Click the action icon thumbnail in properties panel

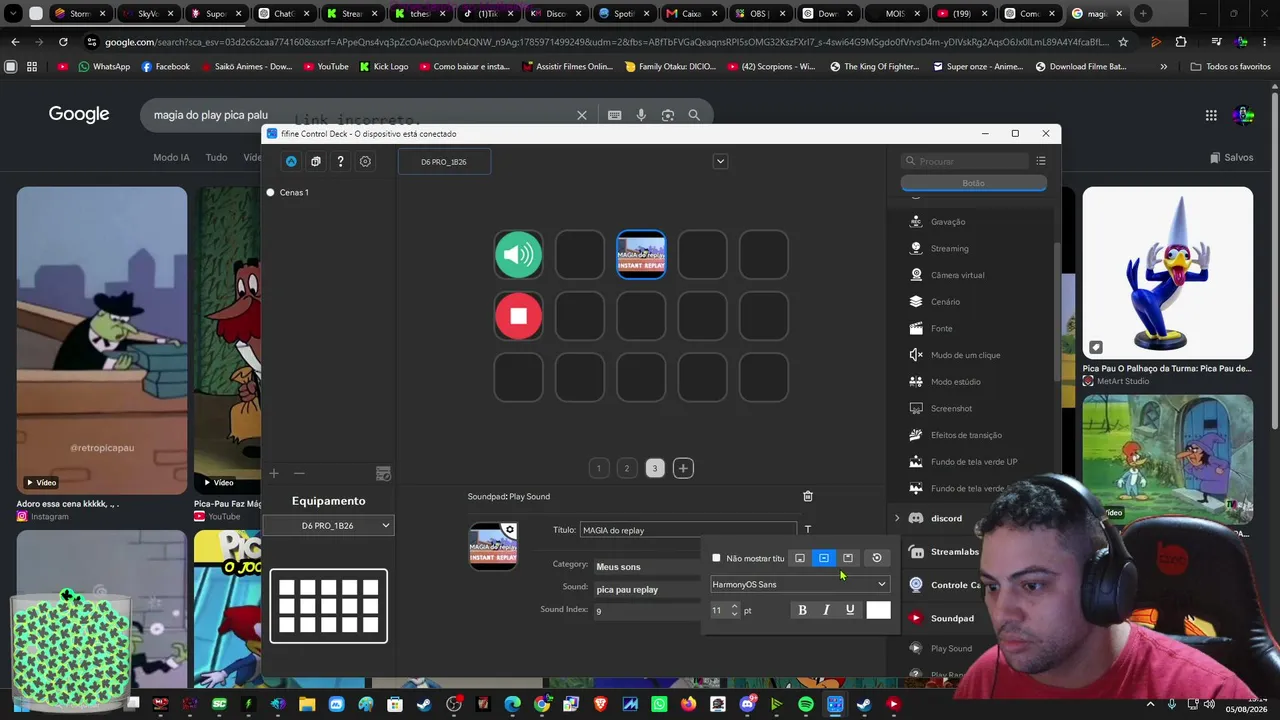(493, 546)
